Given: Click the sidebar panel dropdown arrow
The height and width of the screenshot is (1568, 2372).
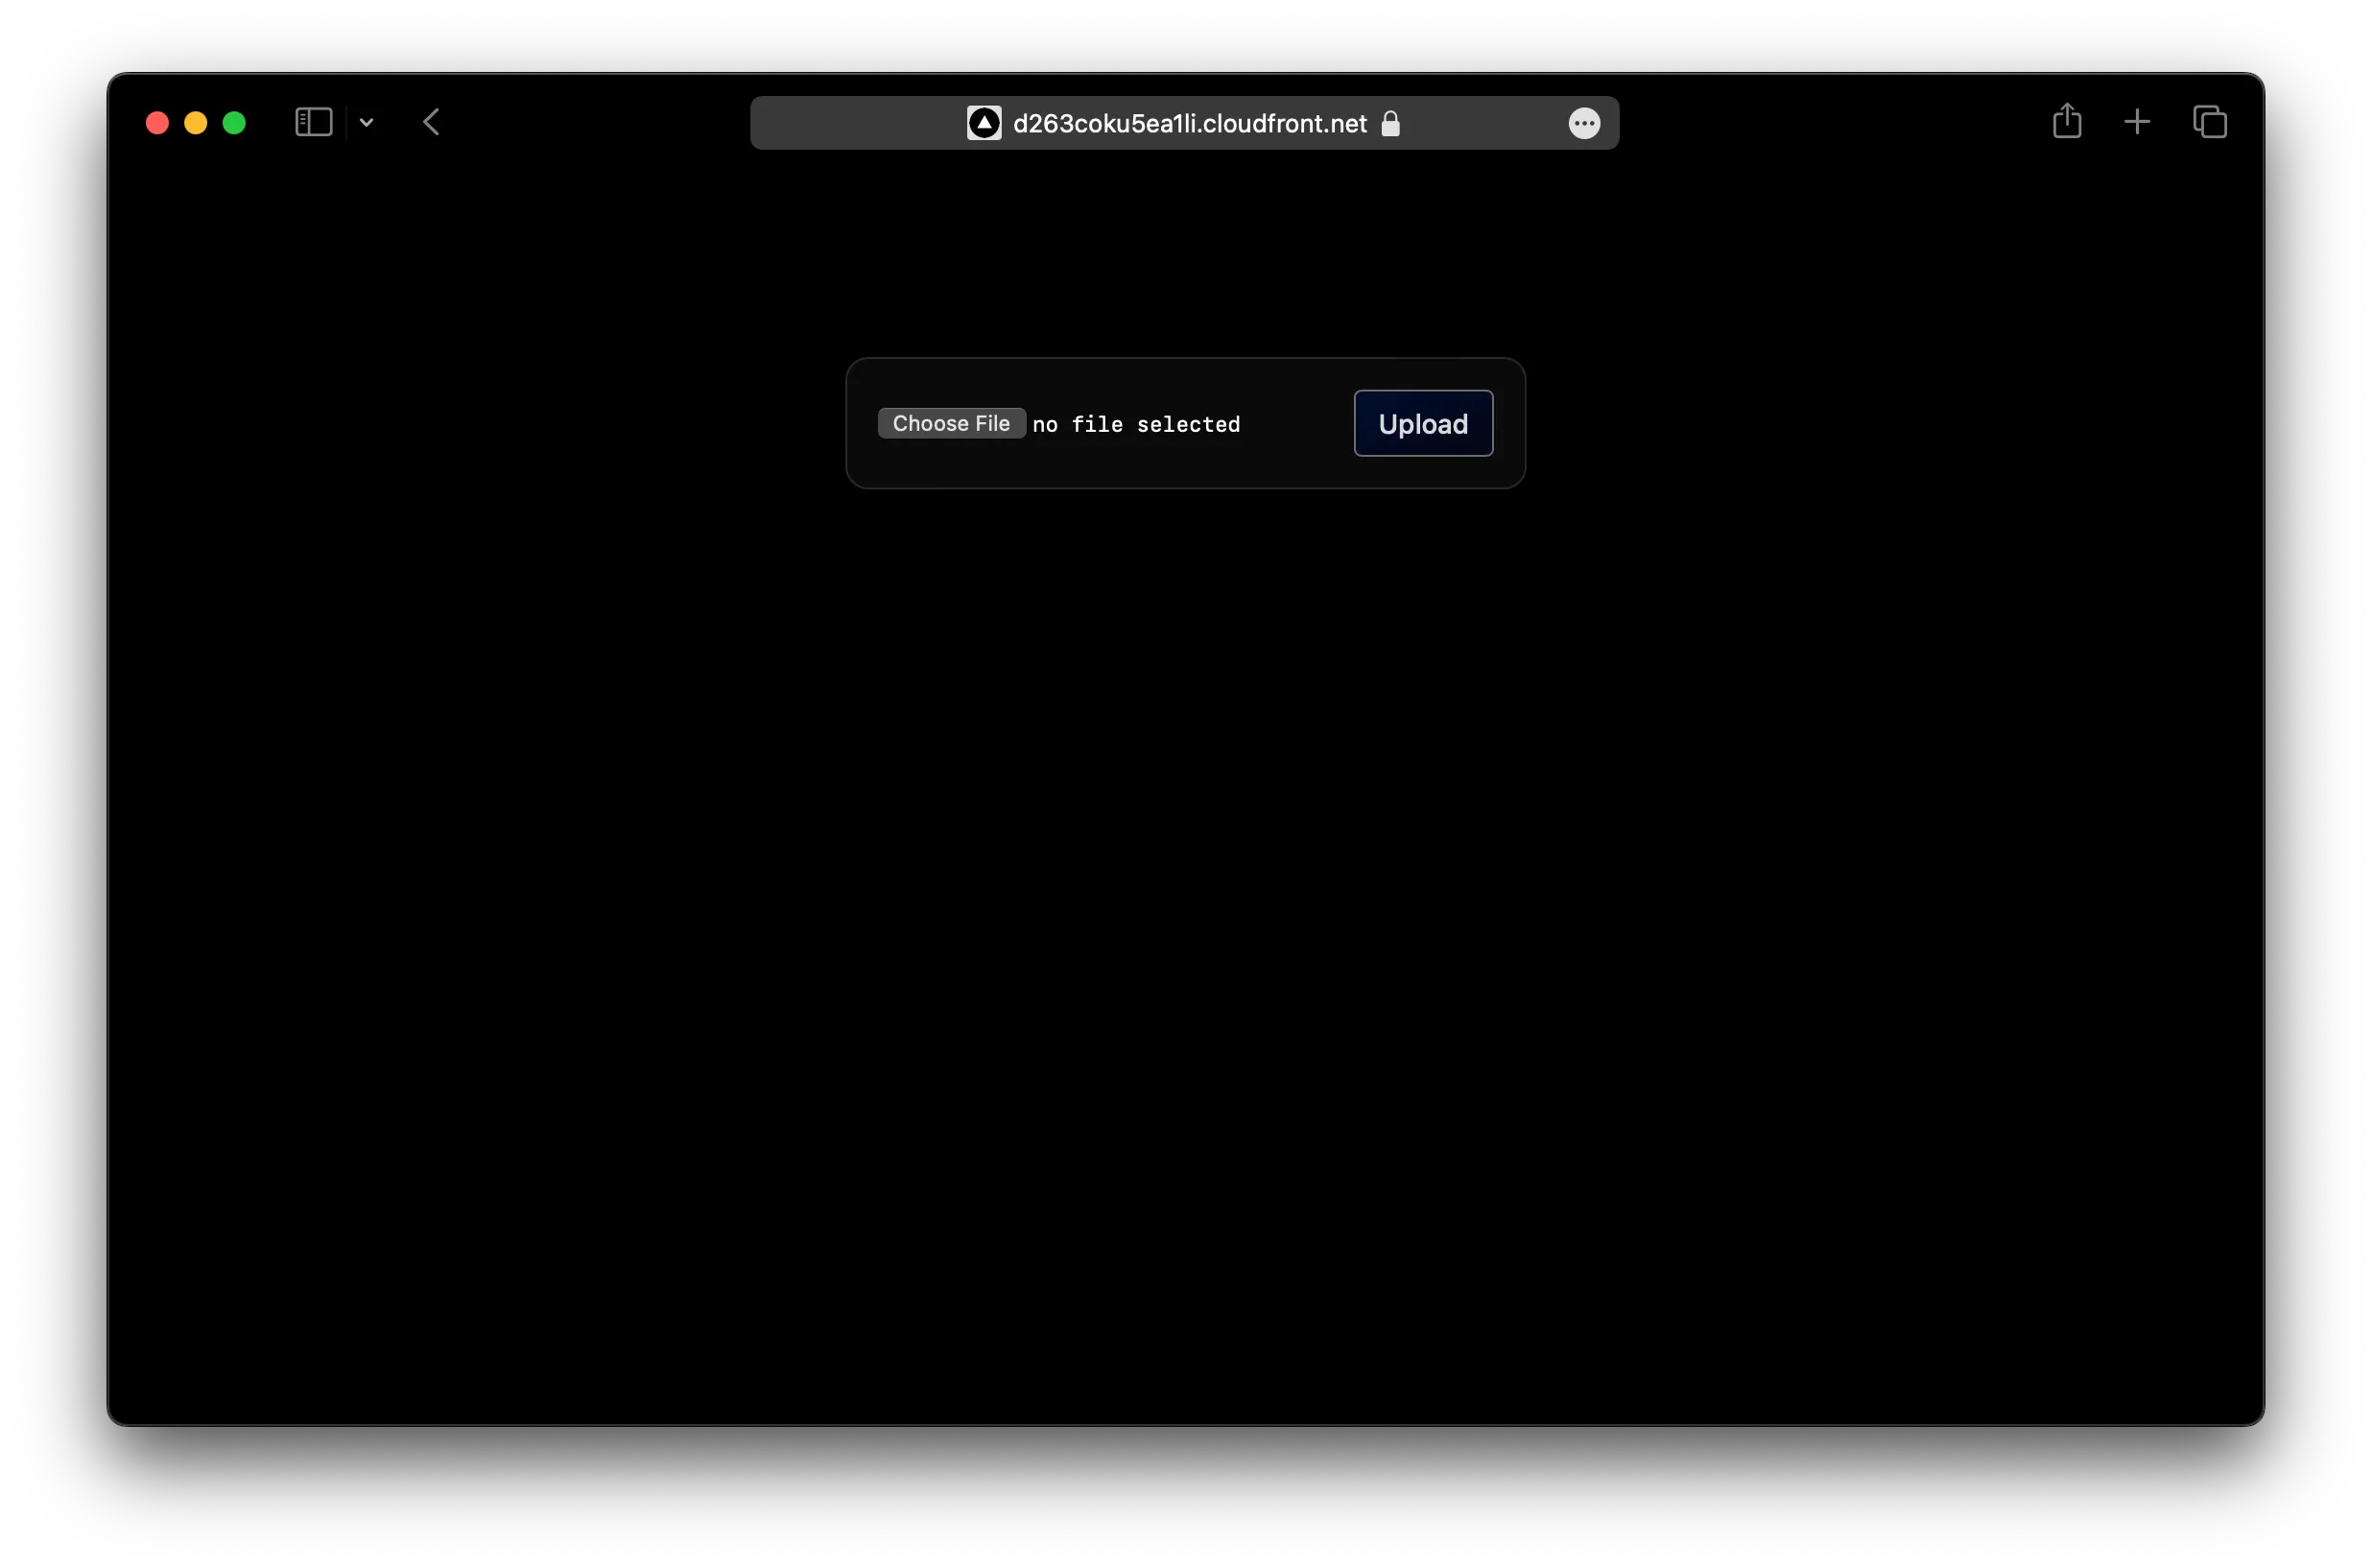Looking at the screenshot, I should click(364, 123).
